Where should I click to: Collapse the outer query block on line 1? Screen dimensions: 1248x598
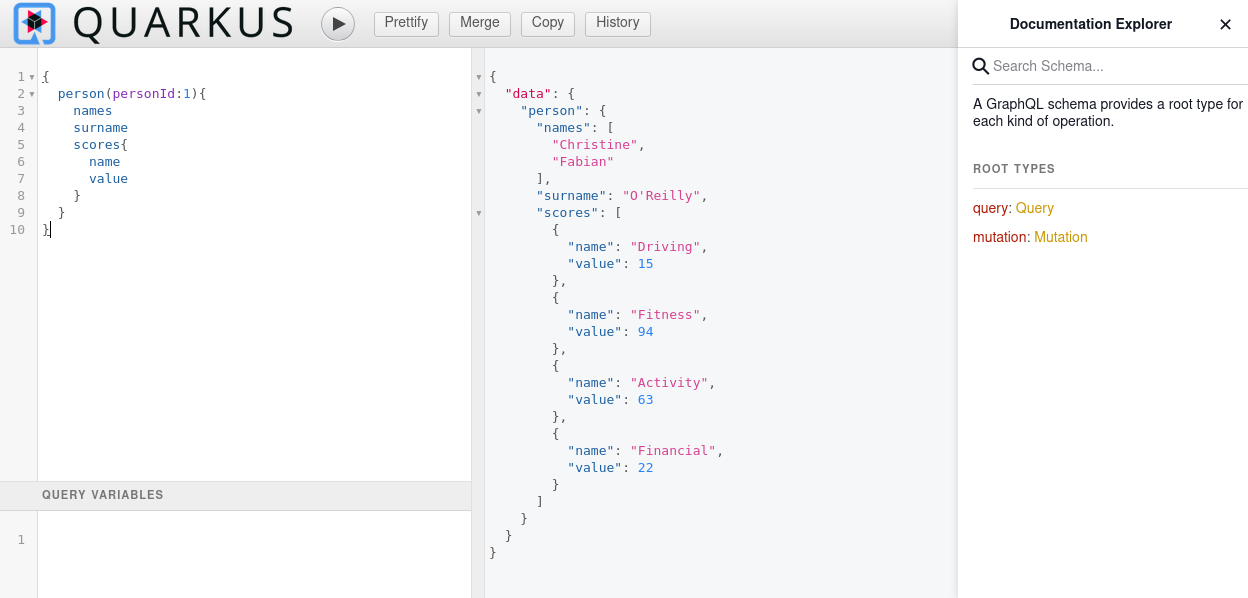33,75
